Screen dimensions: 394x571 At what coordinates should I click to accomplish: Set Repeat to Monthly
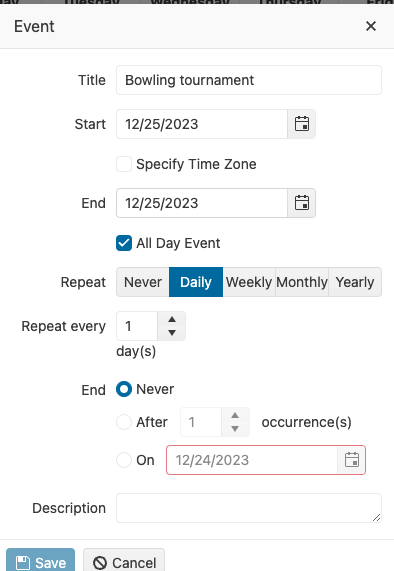point(302,282)
